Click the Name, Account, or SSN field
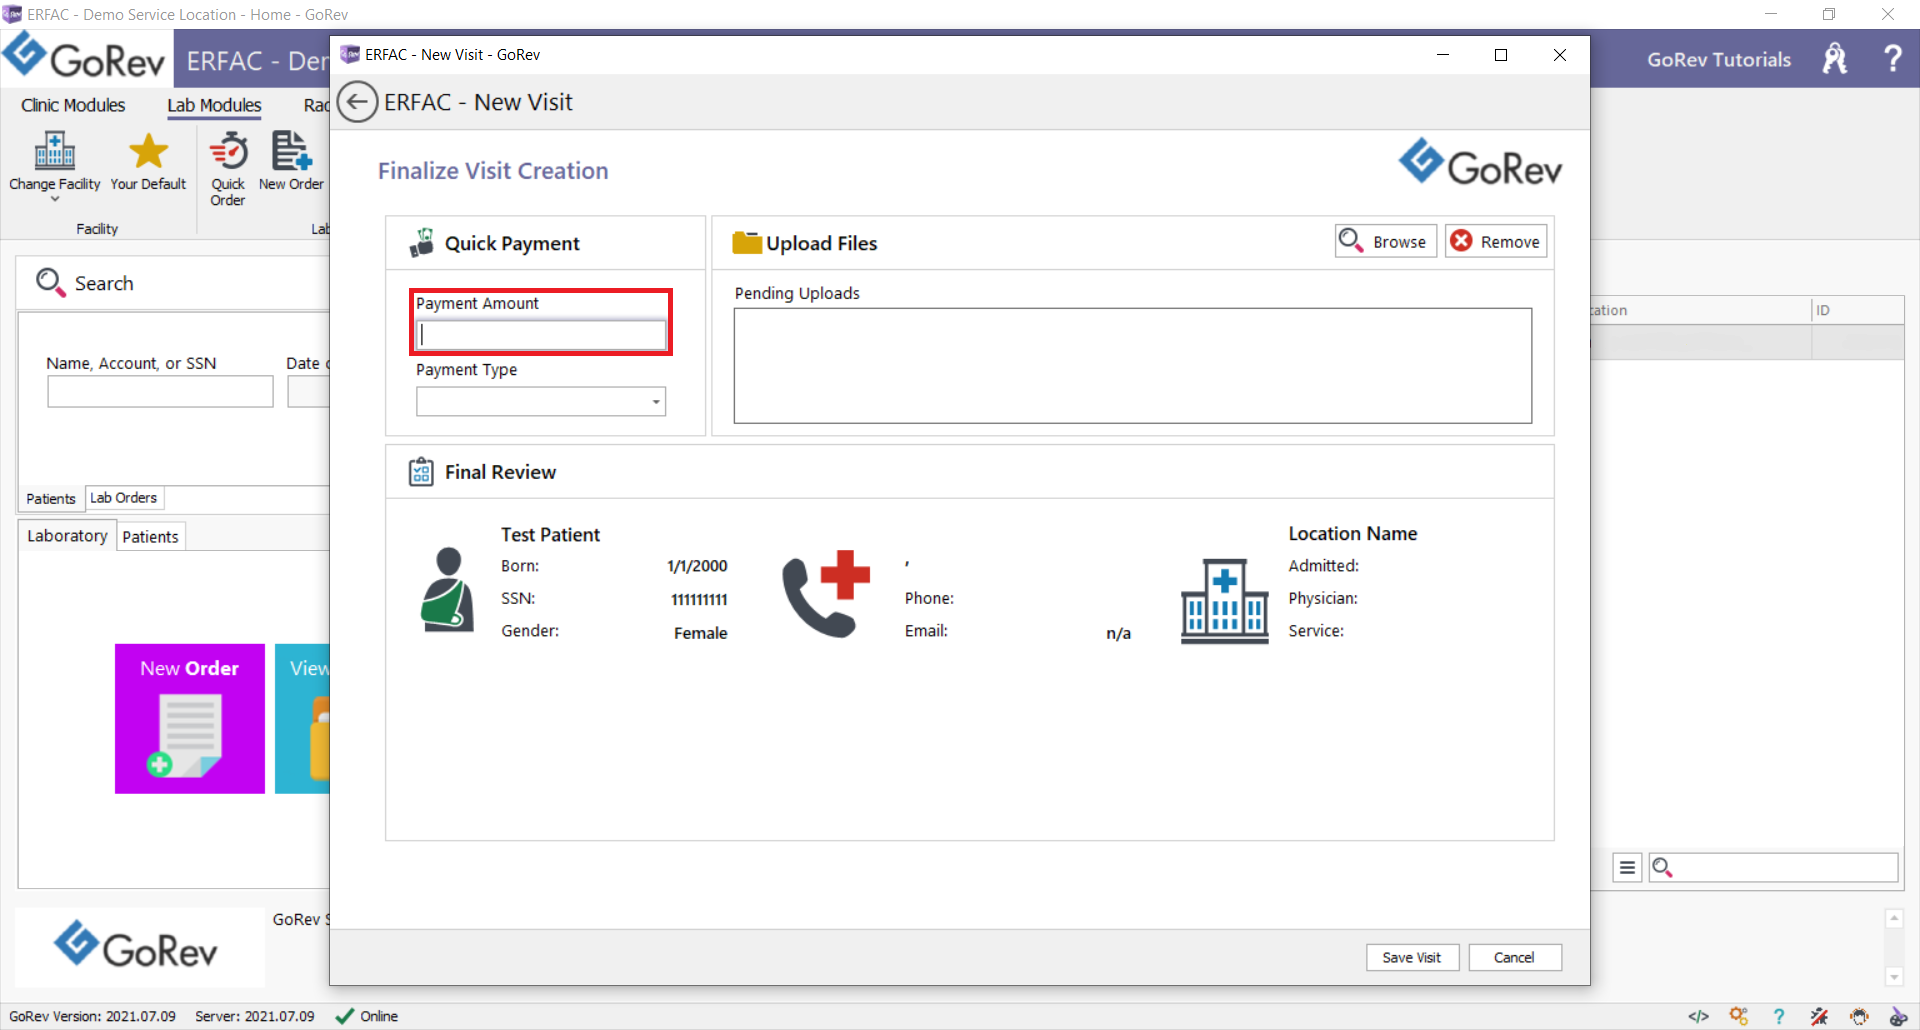This screenshot has width=1920, height=1030. tap(160, 391)
